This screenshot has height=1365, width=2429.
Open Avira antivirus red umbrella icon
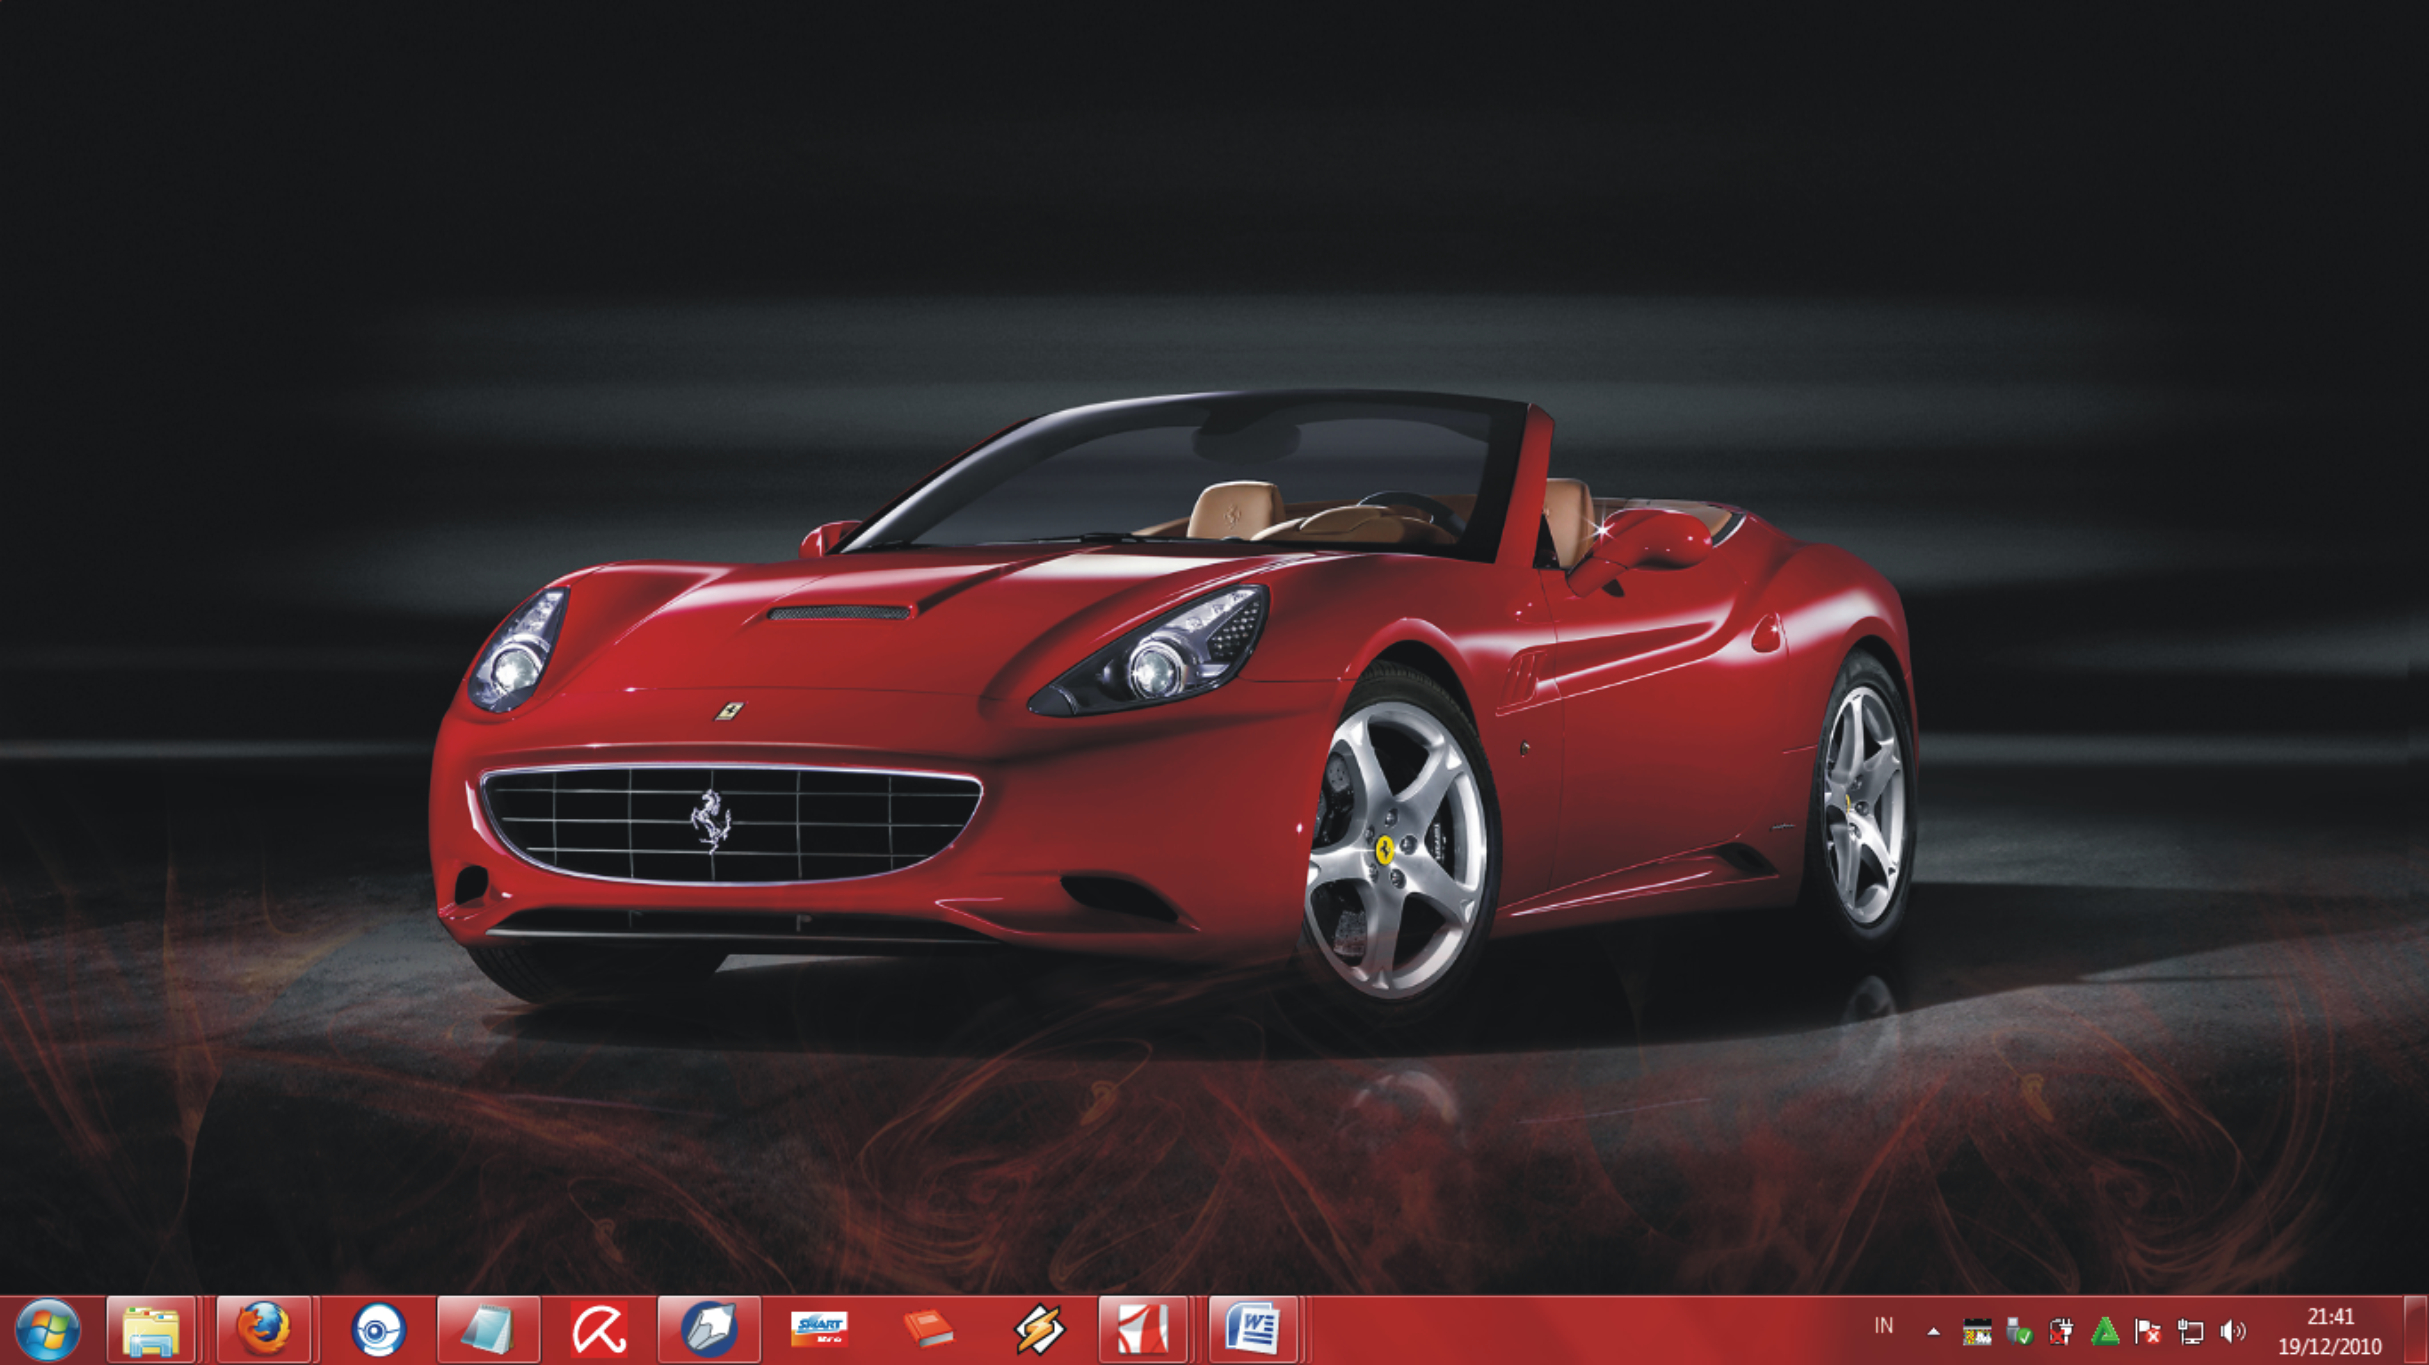tap(598, 1330)
